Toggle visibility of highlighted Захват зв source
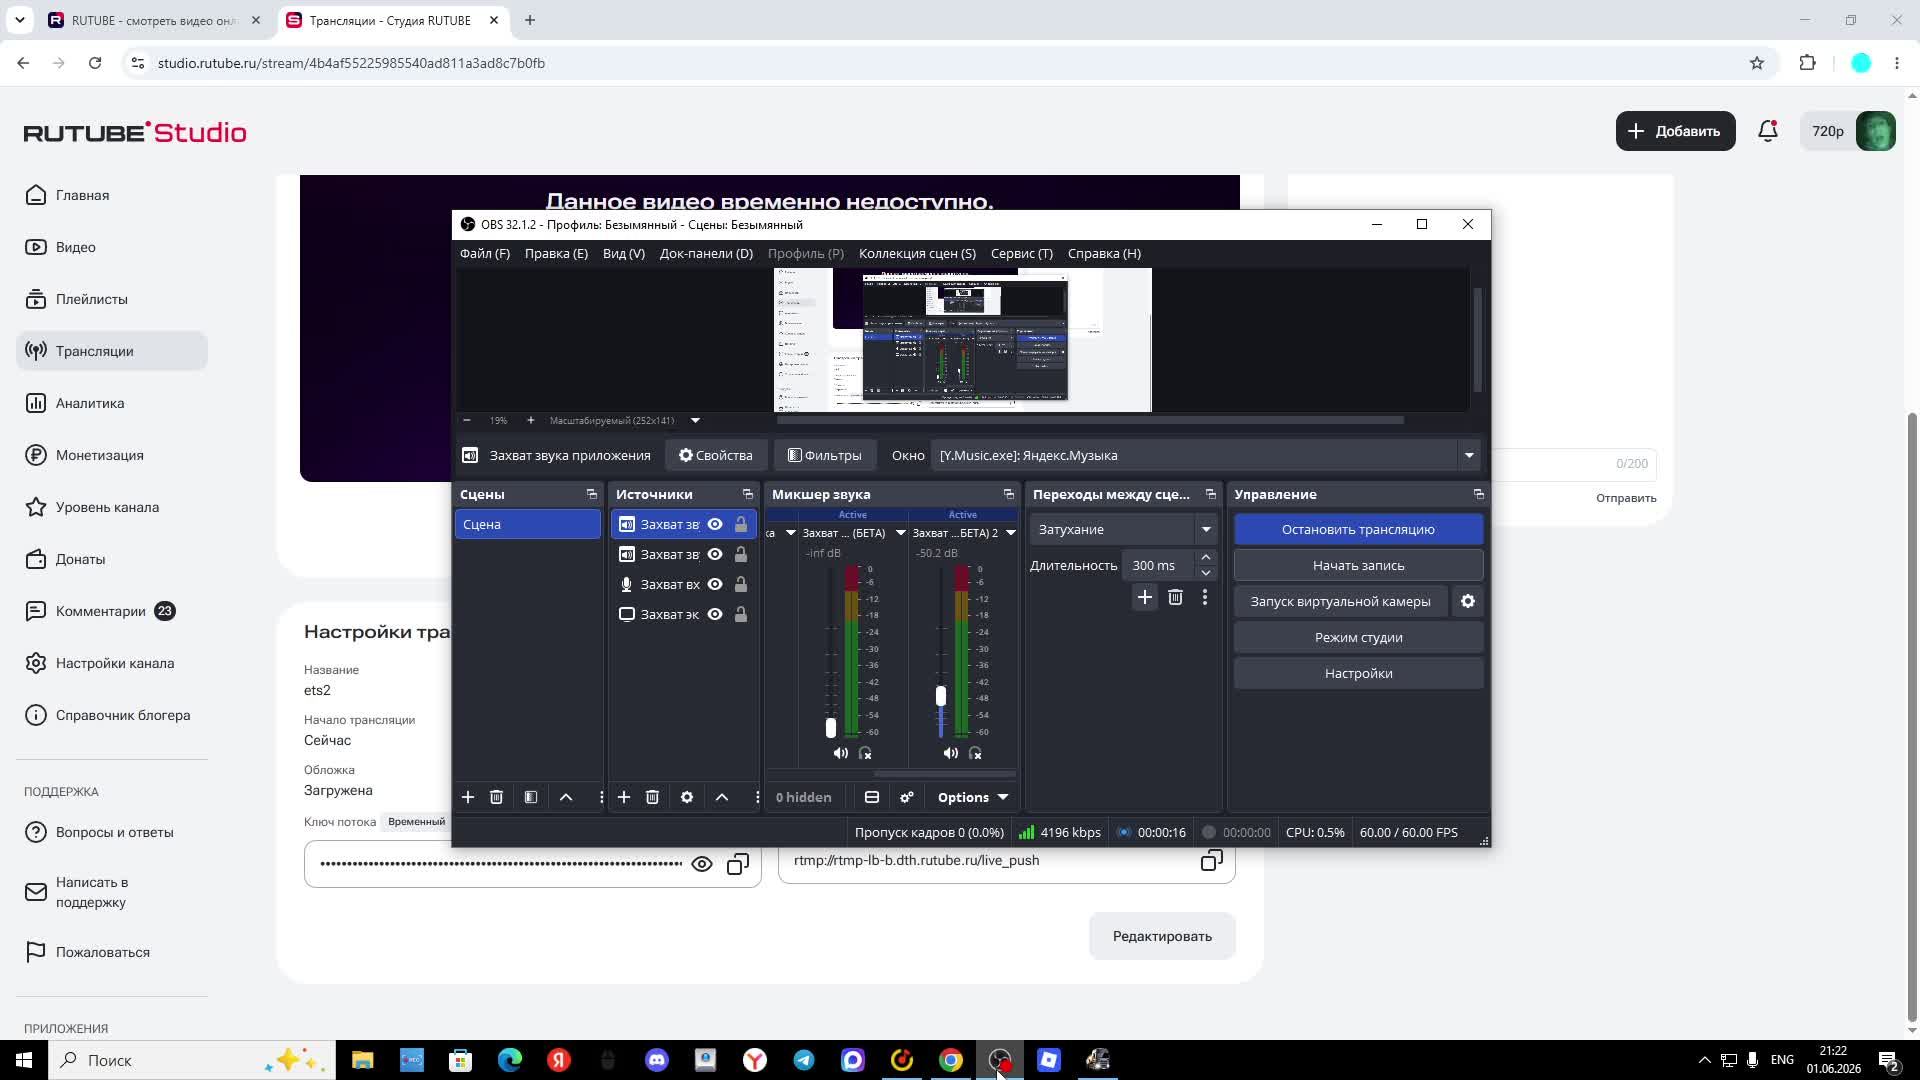 [715, 524]
